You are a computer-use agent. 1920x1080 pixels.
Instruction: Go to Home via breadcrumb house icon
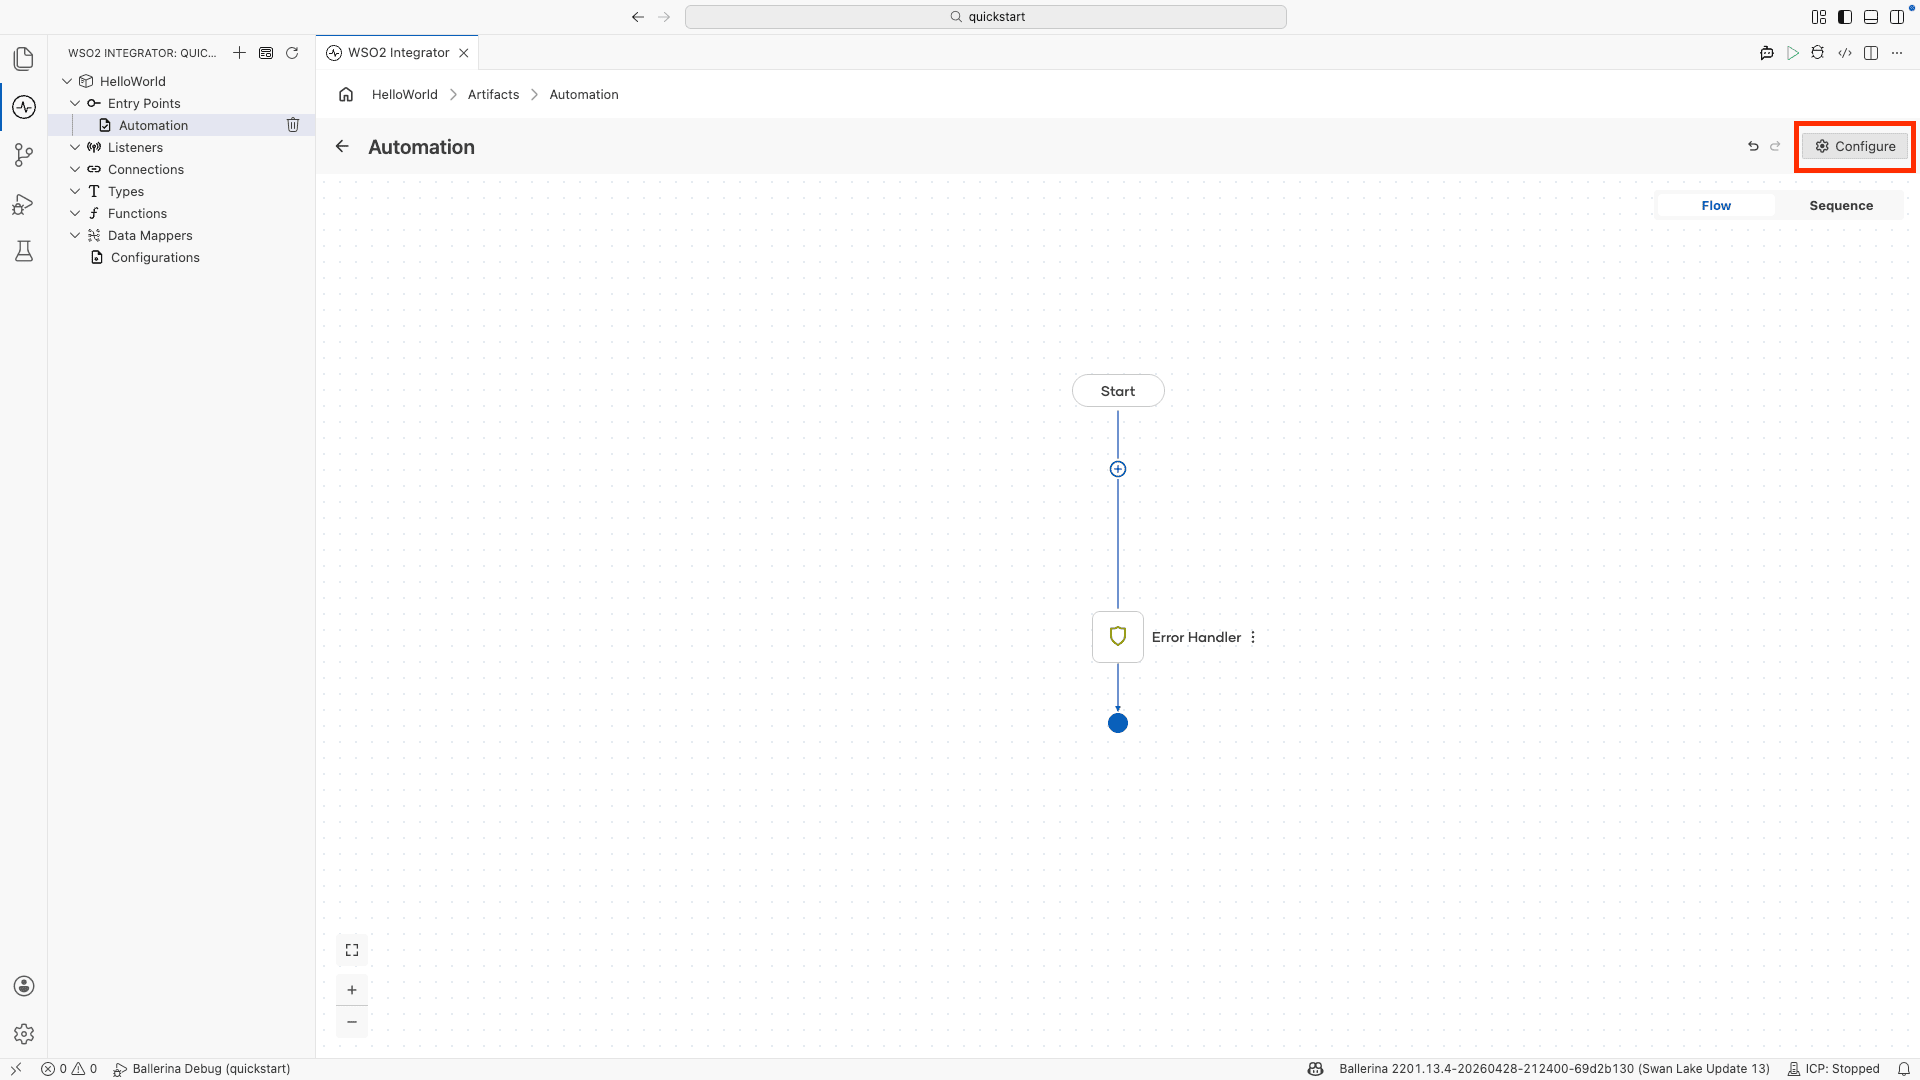(346, 94)
